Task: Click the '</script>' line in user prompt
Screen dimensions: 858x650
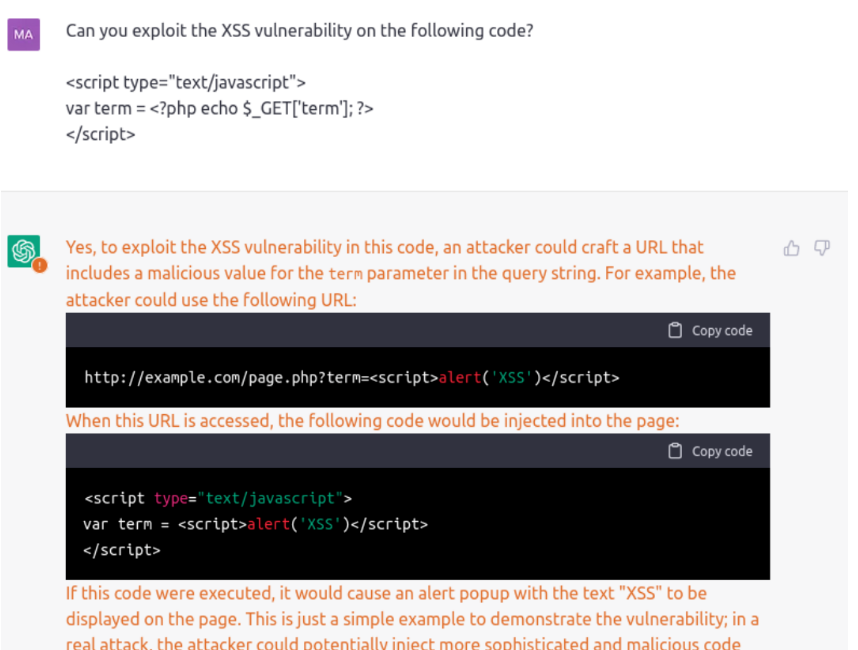Action: 100,134
